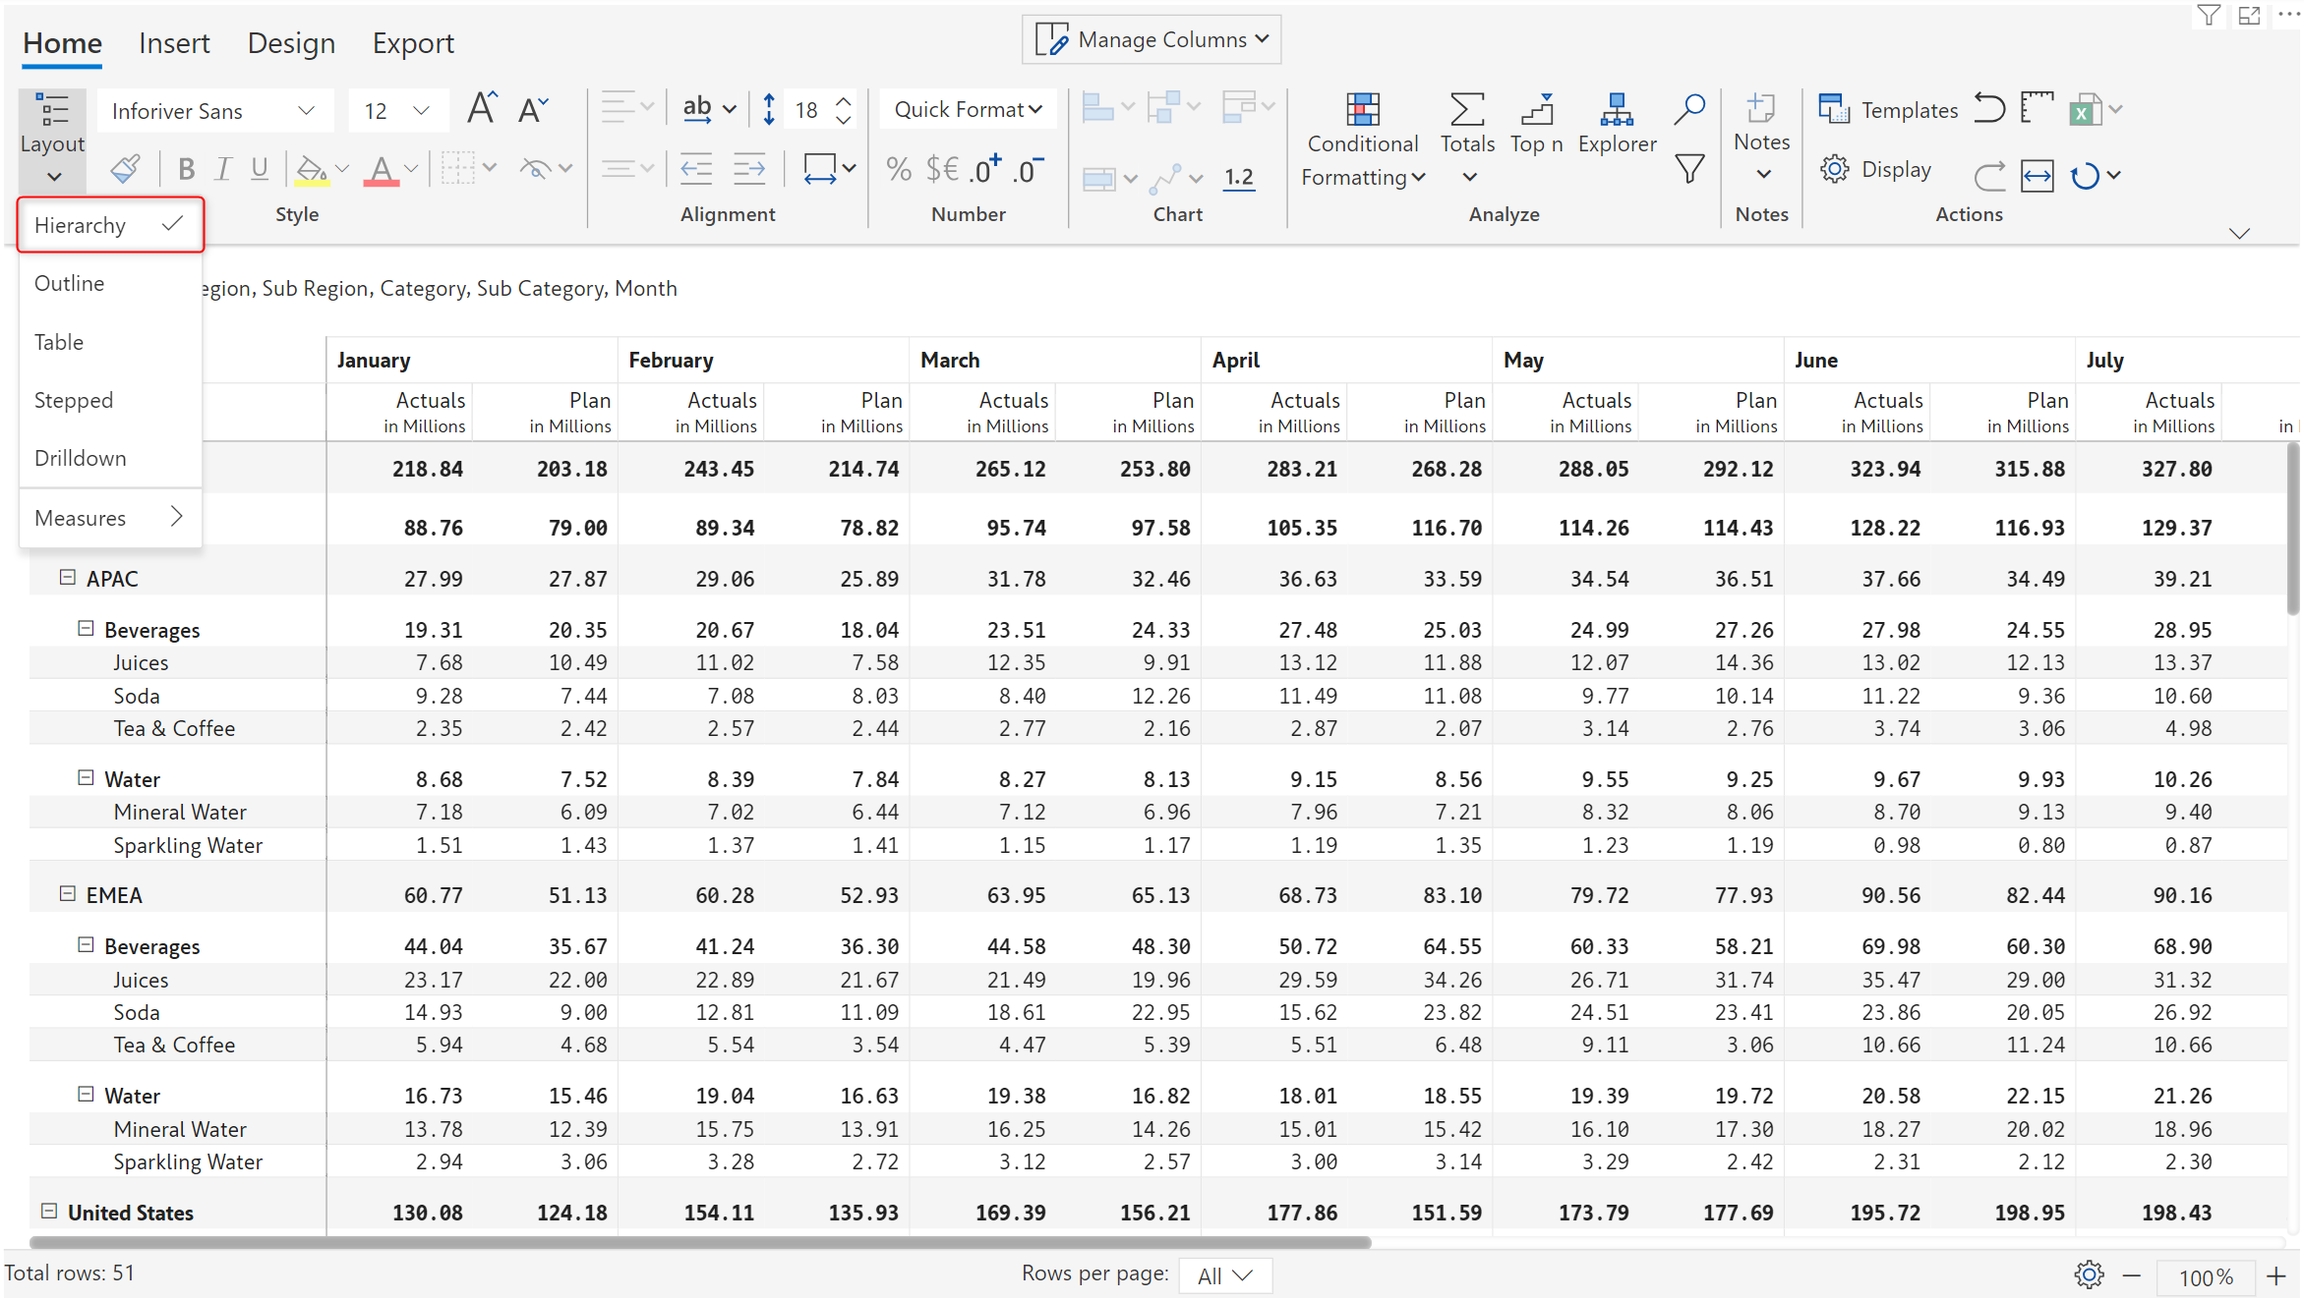Open the Rows per page selector
Viewport: 2304px width, 1301px height.
[x=1224, y=1275]
